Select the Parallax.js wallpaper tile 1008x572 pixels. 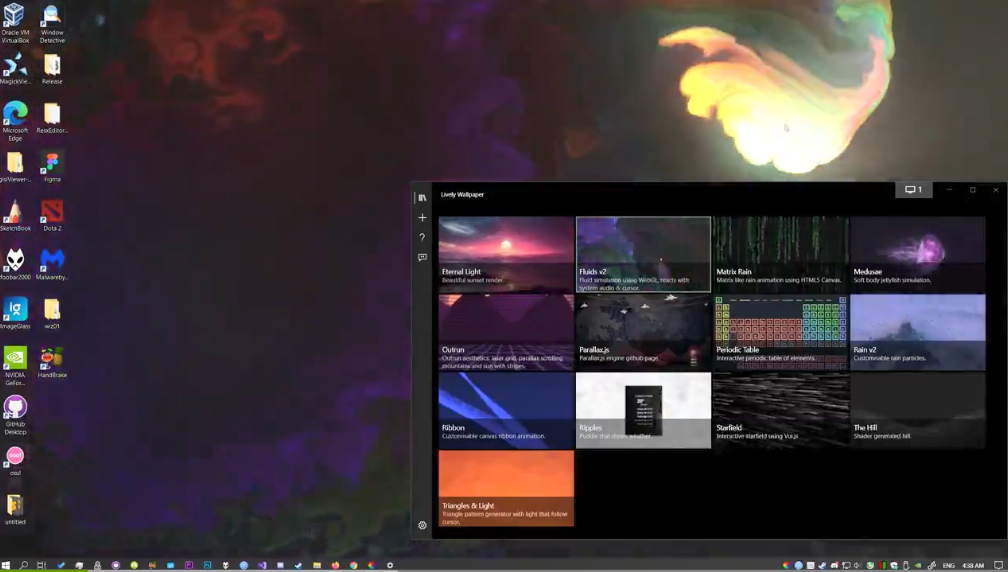point(644,332)
